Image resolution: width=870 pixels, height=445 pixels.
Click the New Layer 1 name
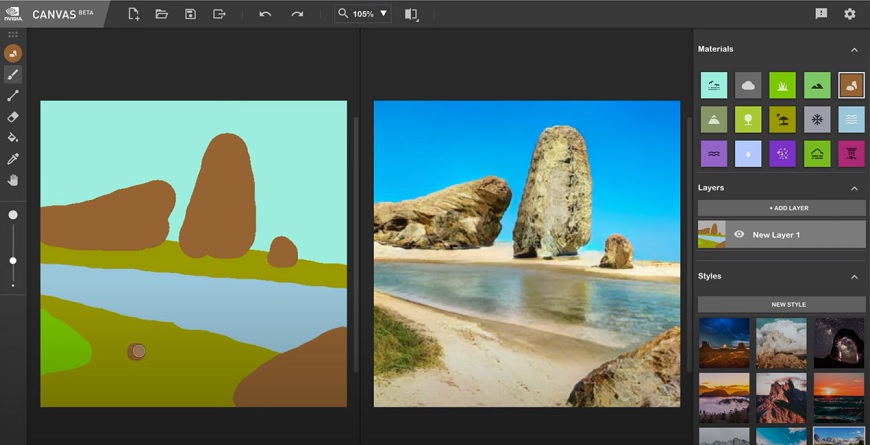coord(776,235)
